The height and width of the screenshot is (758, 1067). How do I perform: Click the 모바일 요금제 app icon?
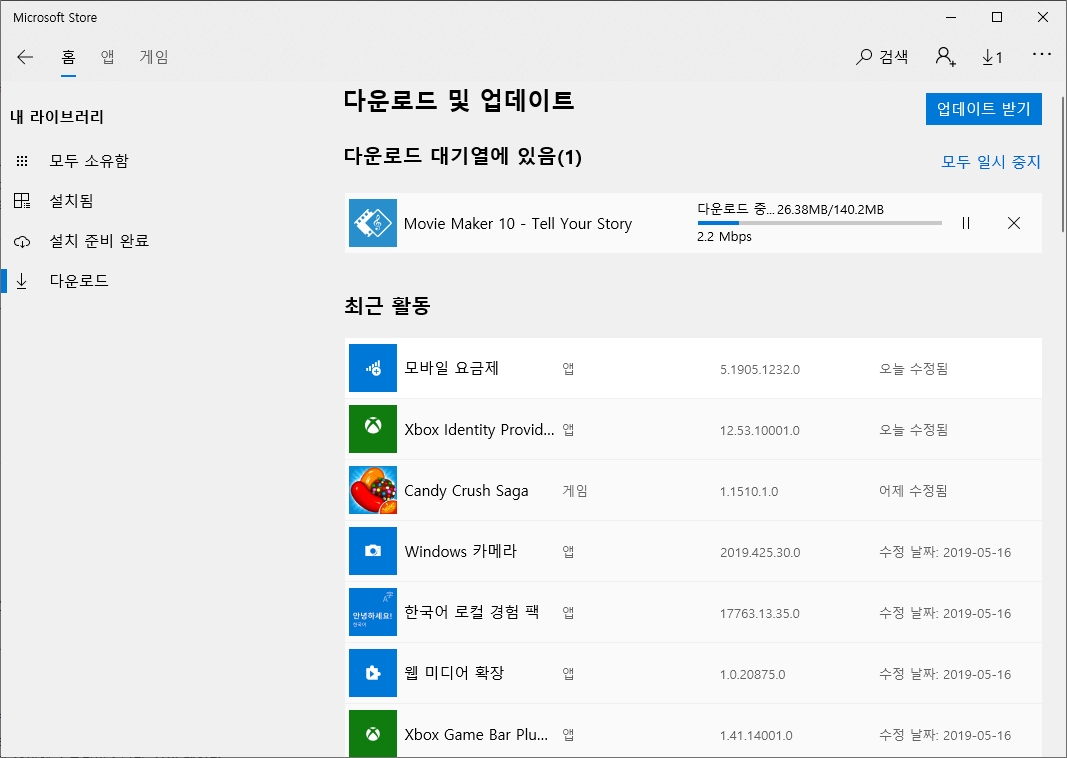[x=373, y=368]
